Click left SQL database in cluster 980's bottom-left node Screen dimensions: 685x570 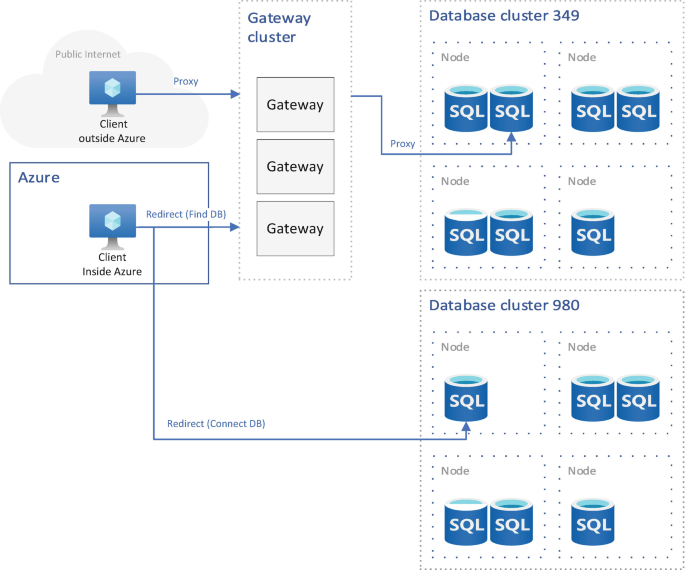click(466, 520)
